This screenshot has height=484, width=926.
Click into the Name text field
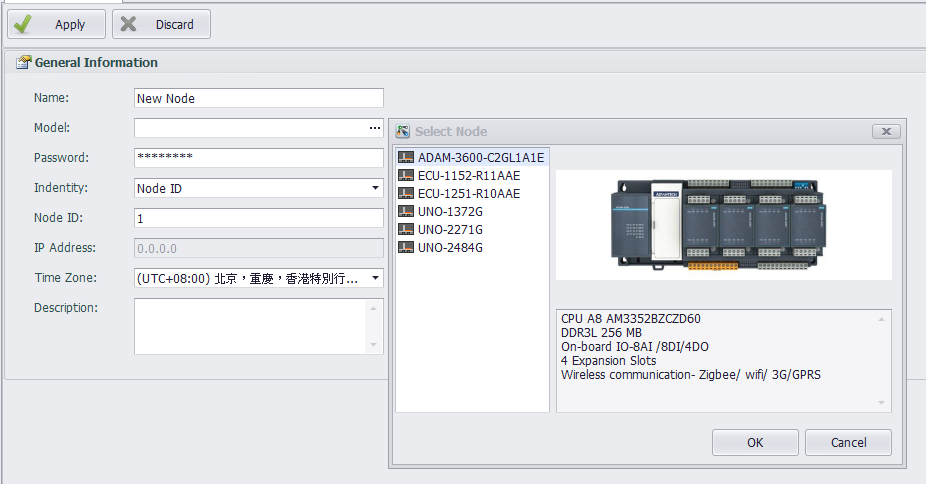(x=258, y=98)
